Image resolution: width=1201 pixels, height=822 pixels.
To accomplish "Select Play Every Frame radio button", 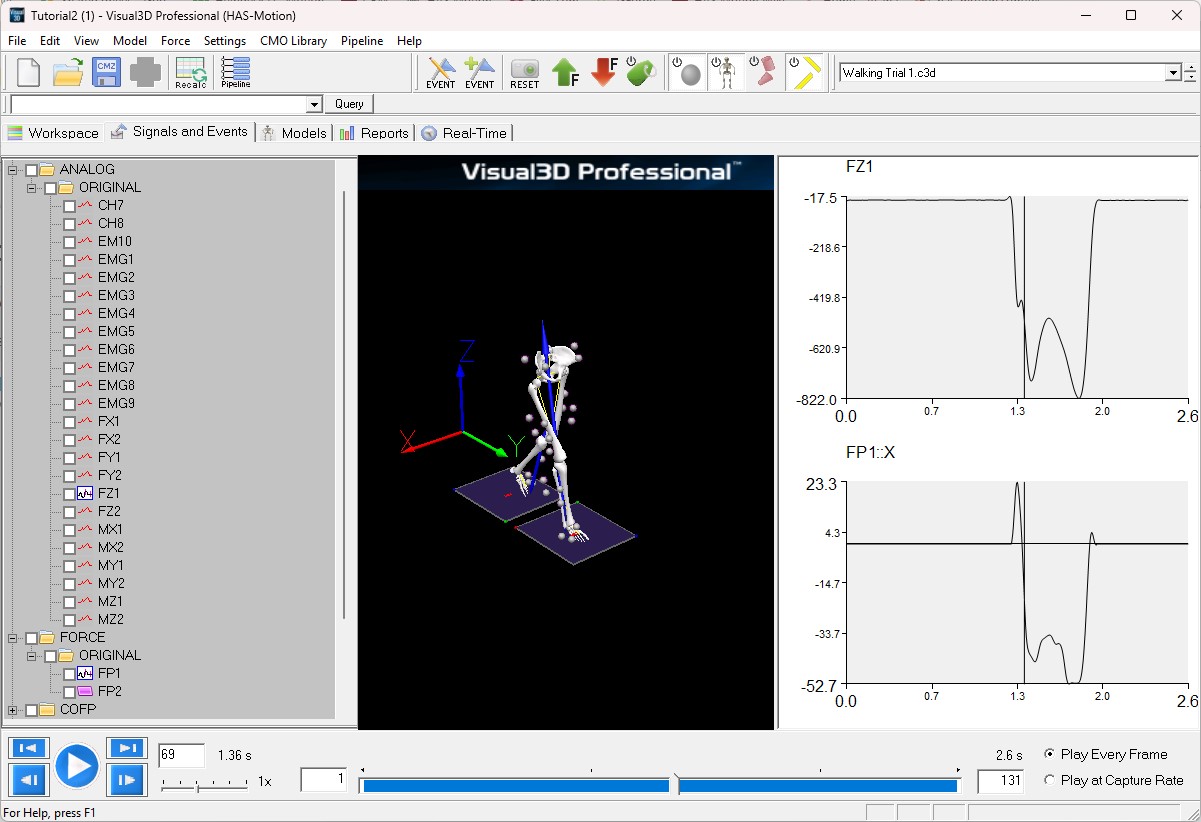I will (x=1048, y=754).
